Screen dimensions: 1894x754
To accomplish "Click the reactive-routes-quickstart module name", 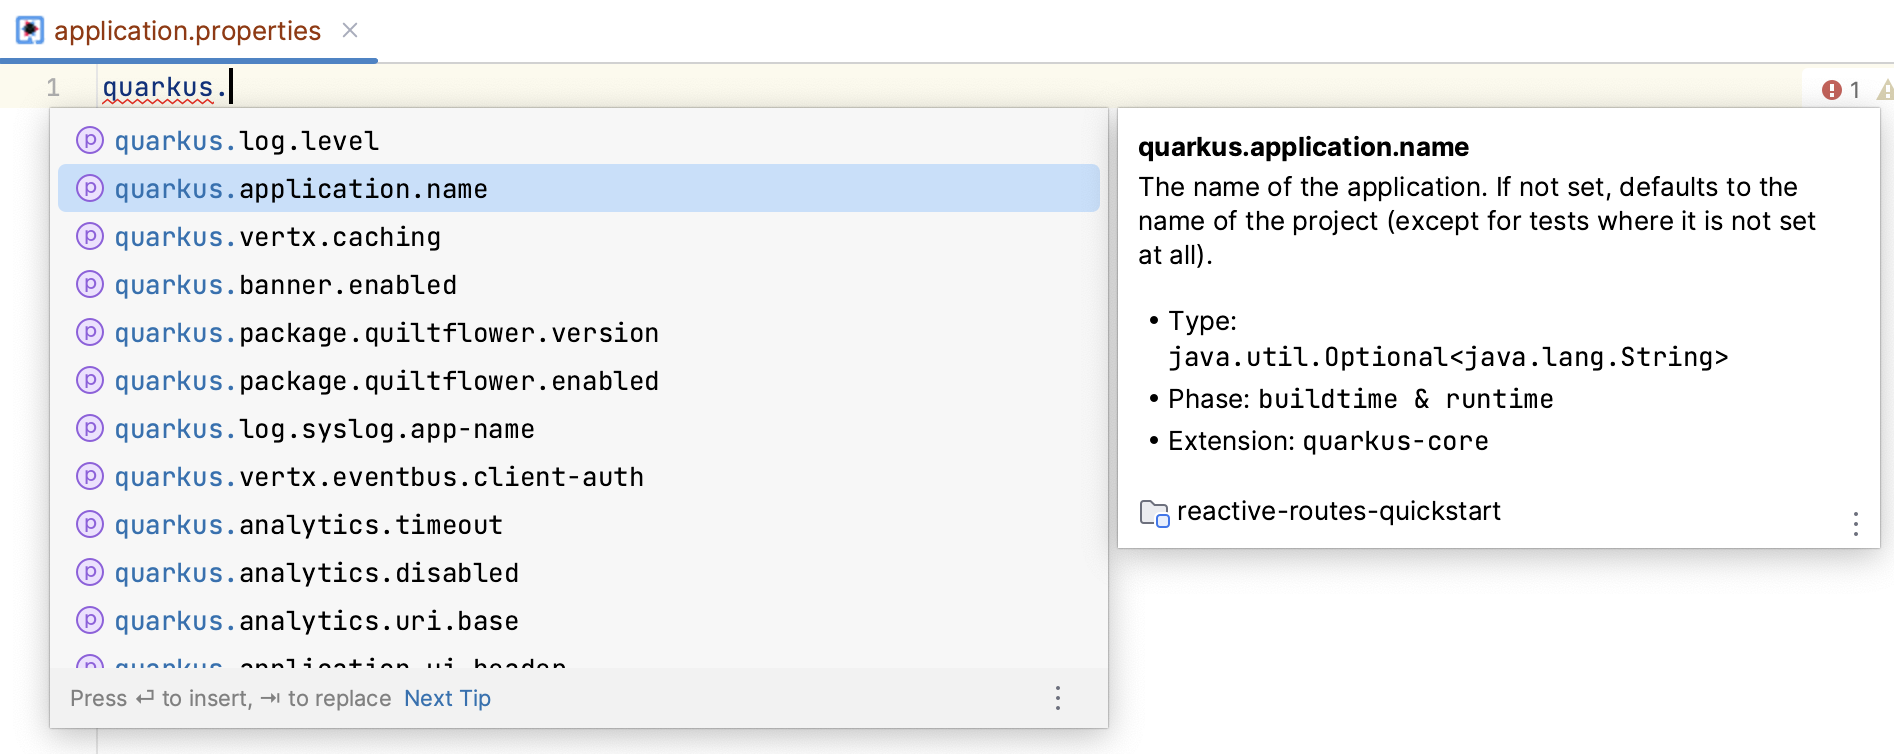I will click(x=1339, y=511).
